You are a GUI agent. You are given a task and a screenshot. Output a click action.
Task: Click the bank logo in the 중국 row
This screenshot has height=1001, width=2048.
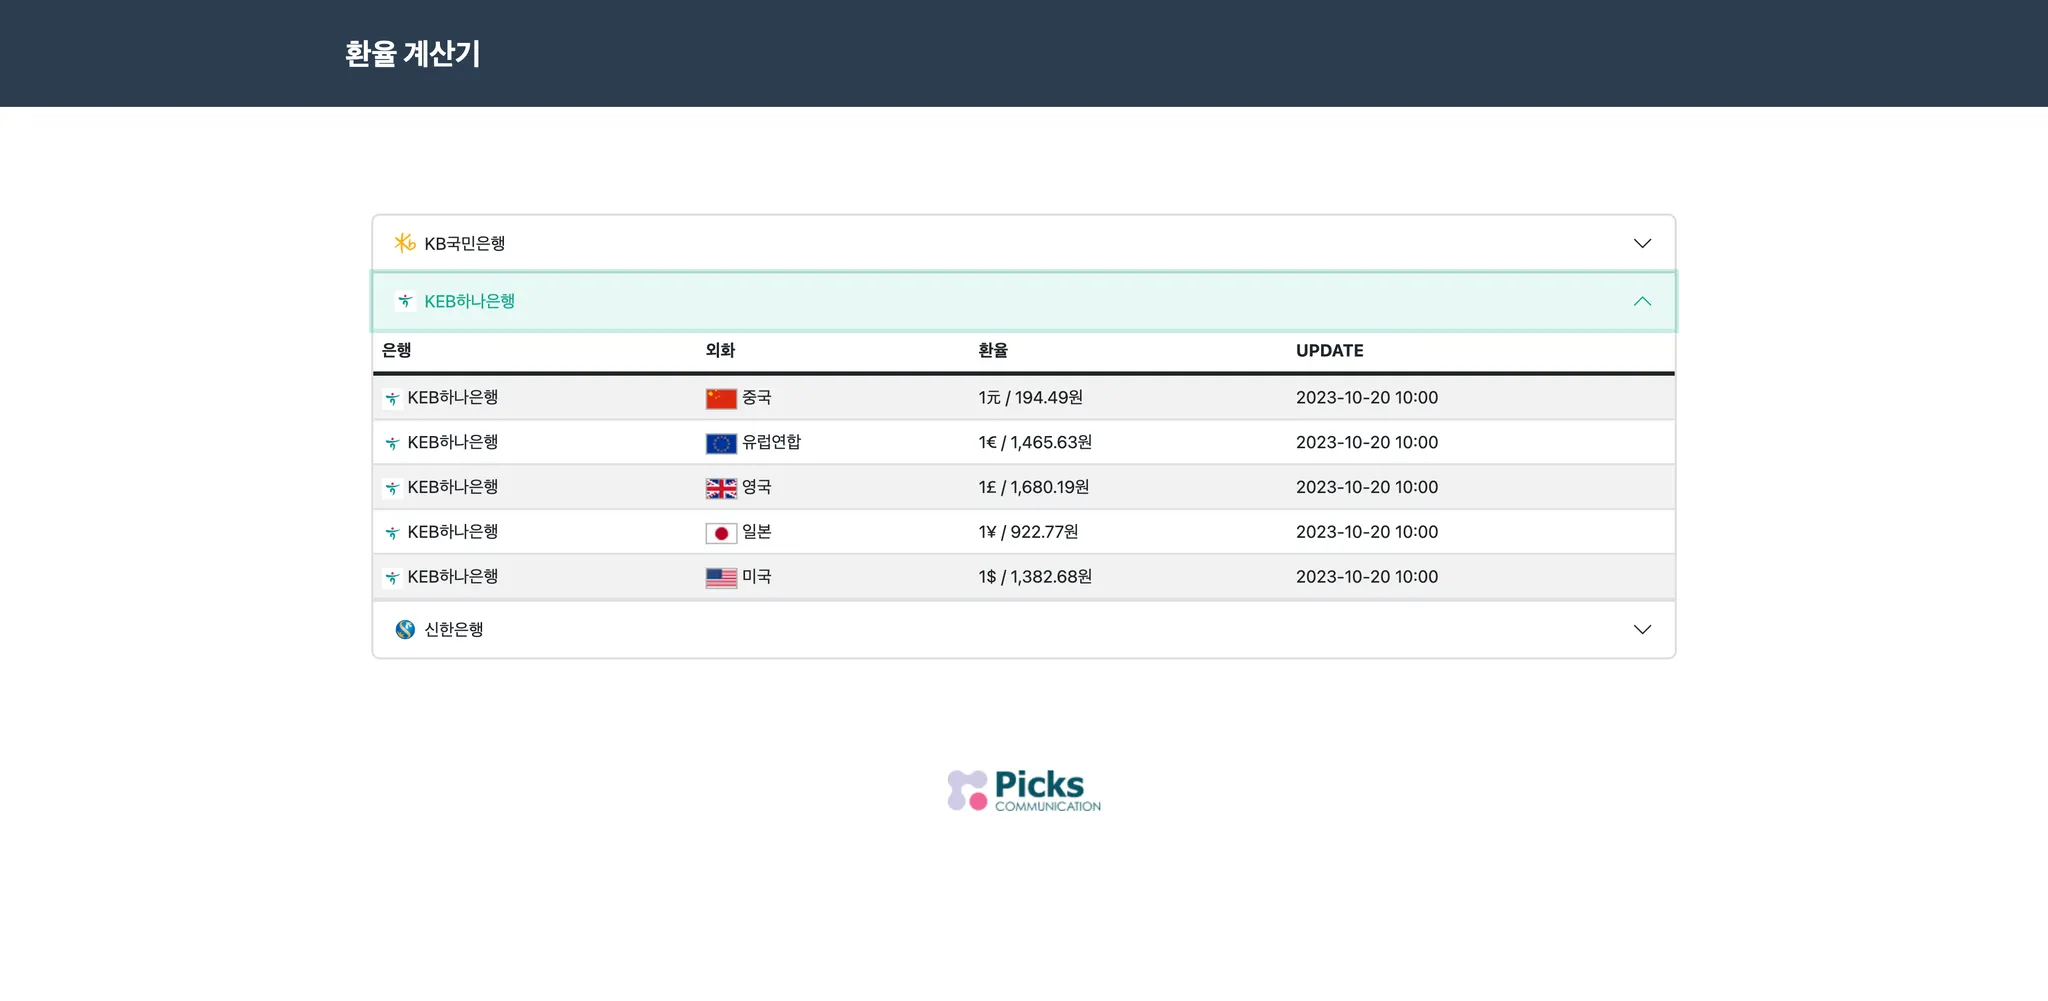tap(392, 398)
